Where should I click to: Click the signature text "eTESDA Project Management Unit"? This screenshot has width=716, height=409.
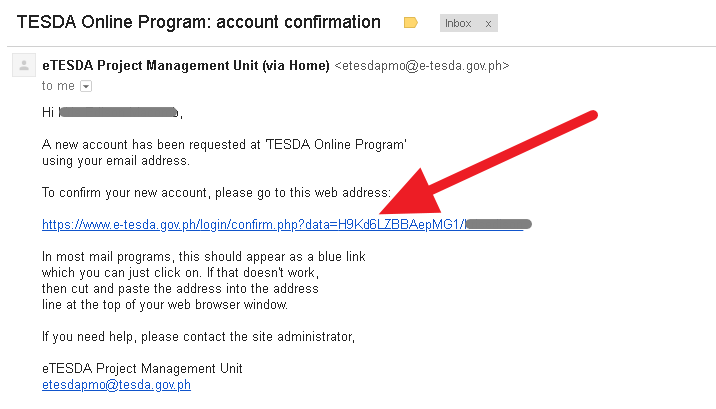(x=142, y=368)
